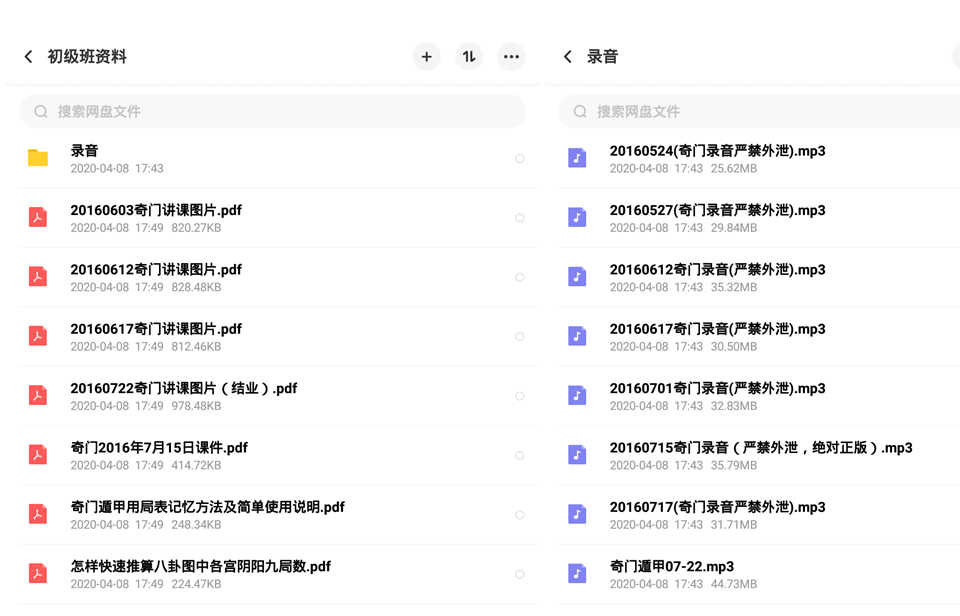The height and width of the screenshot is (616, 960).
Task: Click PDF icon of 20160722奇门讲课图片（结业）.pdf
Action: point(38,396)
